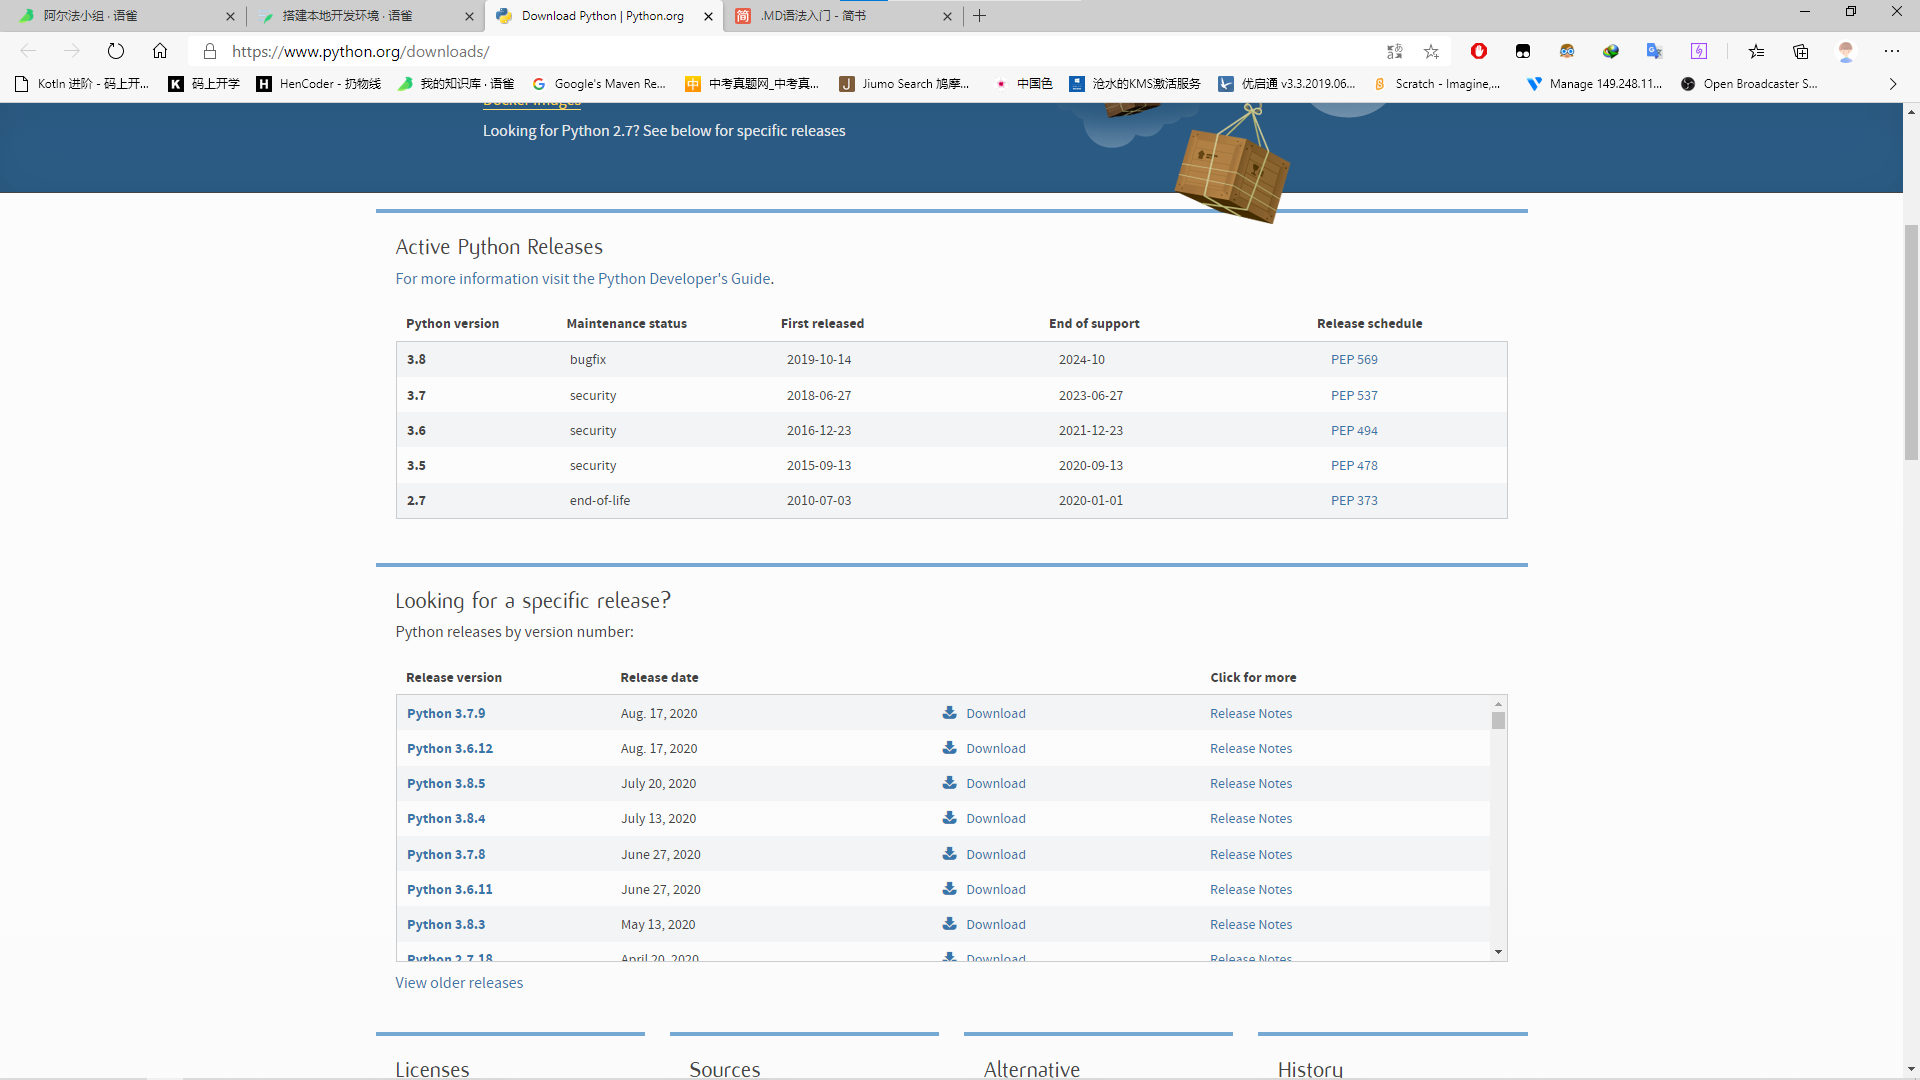Open the collections icon
Image resolution: width=1920 pixels, height=1080 pixels.
1801,51
